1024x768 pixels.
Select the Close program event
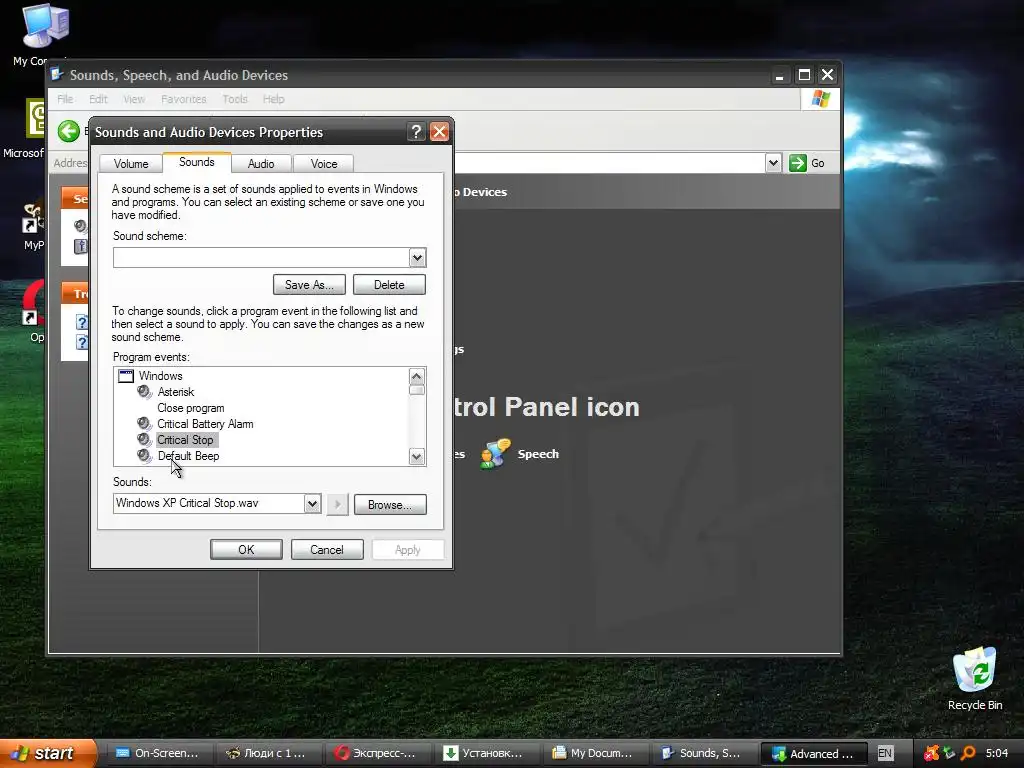pyautogui.click(x=191, y=408)
